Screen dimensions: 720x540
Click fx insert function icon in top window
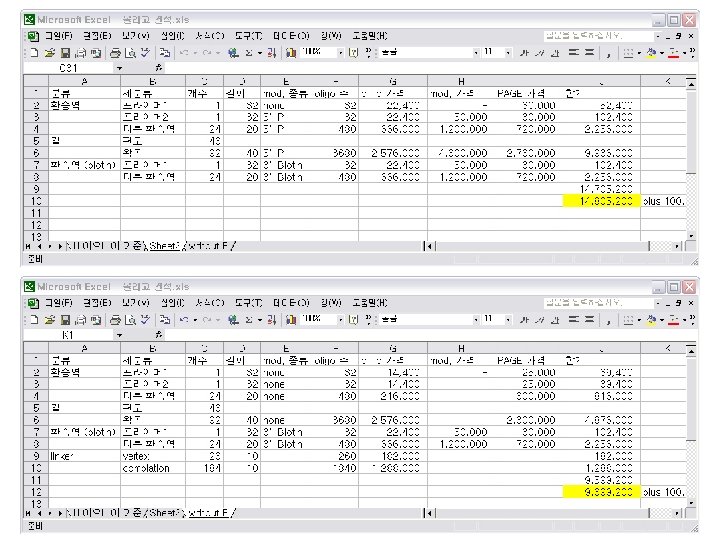pos(159,68)
